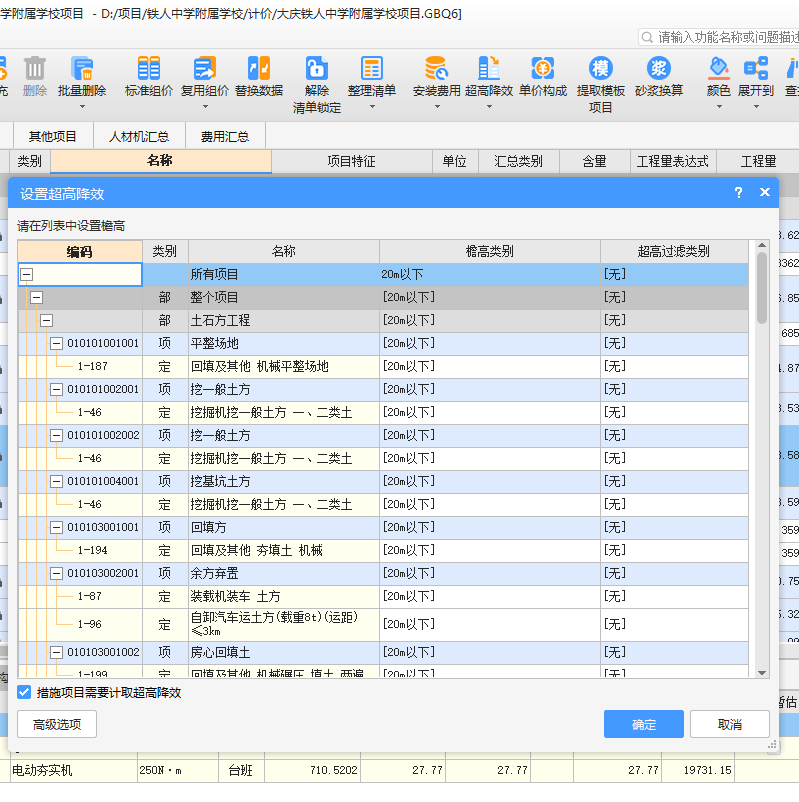Collapse item 010103001001 回填方
Screen dimensions: 799x802
point(56,527)
